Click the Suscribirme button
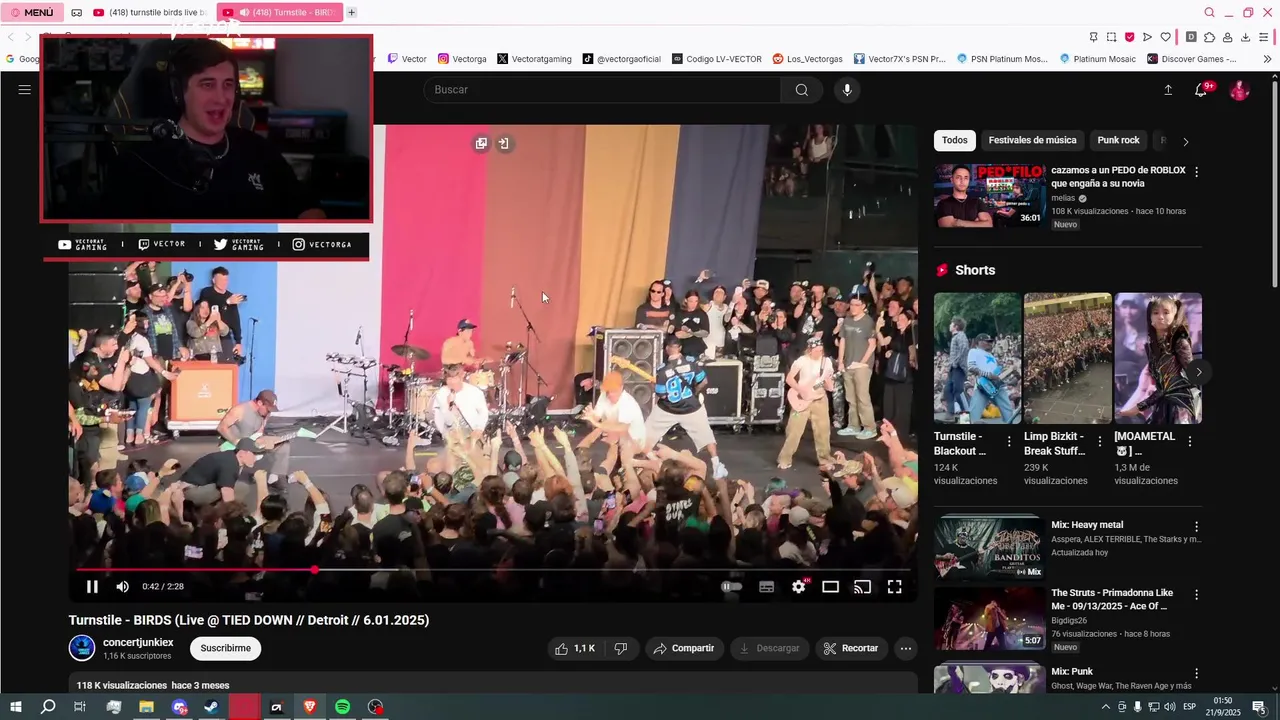This screenshot has height=720, width=1280. [225, 648]
